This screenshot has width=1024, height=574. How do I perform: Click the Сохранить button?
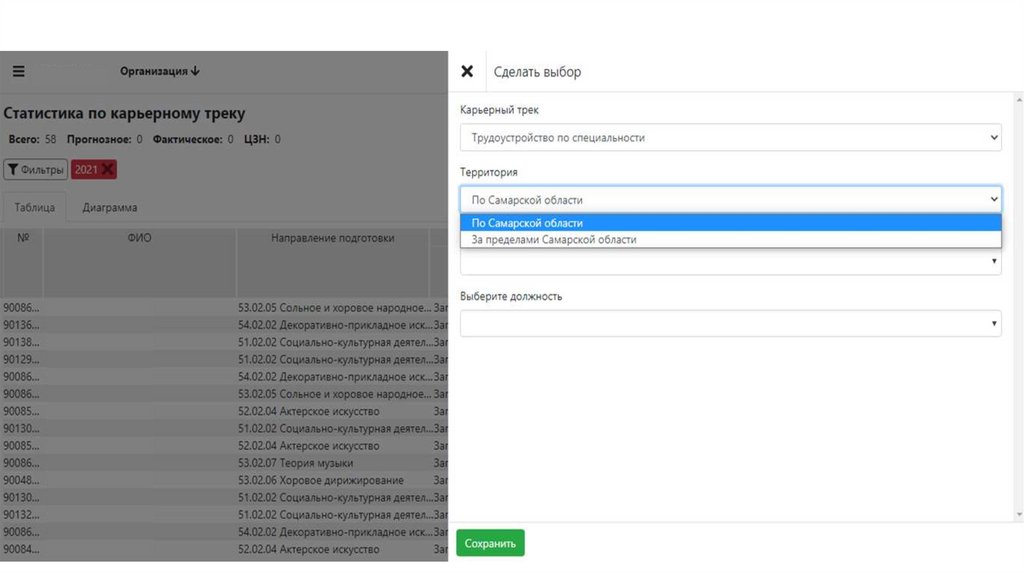(490, 543)
